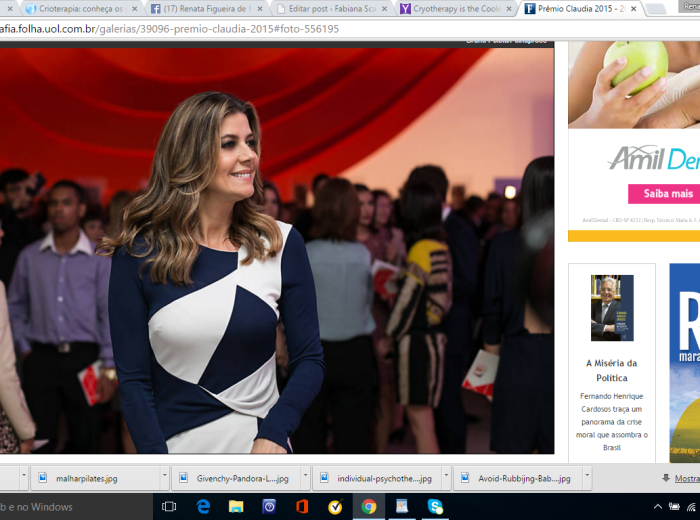Close the Renata Figueira Facebook tab

[x=260, y=8]
